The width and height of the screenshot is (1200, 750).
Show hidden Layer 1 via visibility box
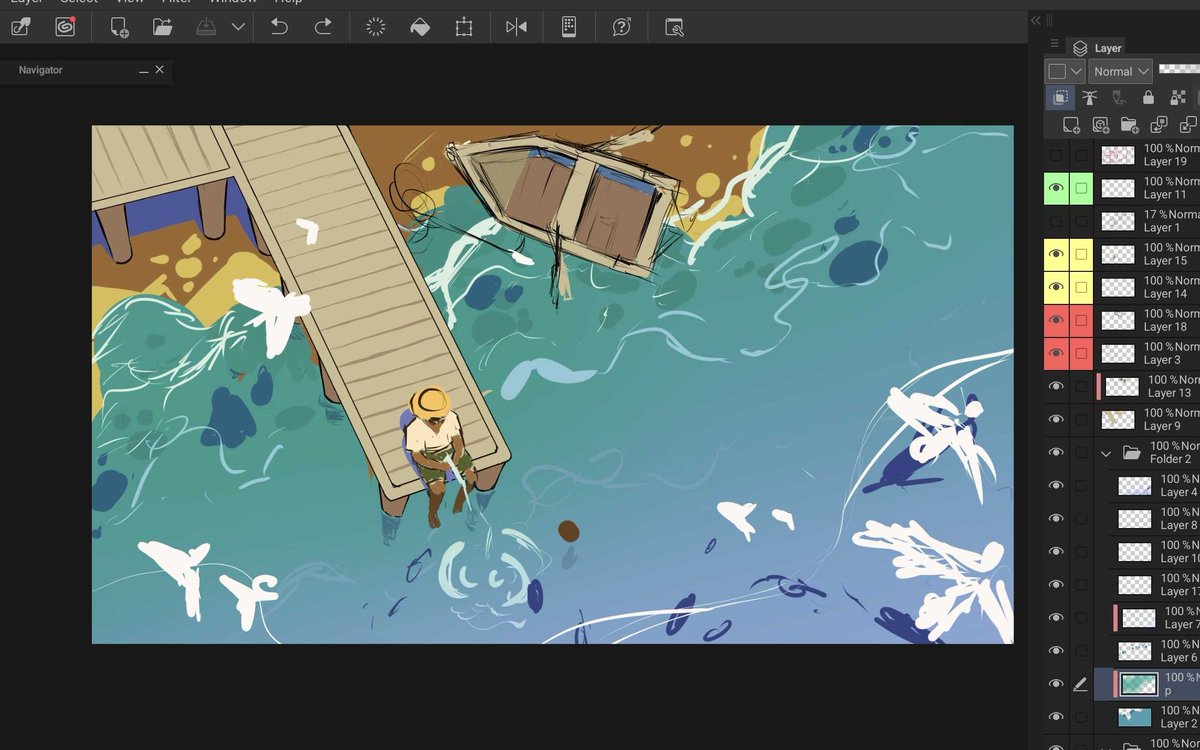(1056, 221)
